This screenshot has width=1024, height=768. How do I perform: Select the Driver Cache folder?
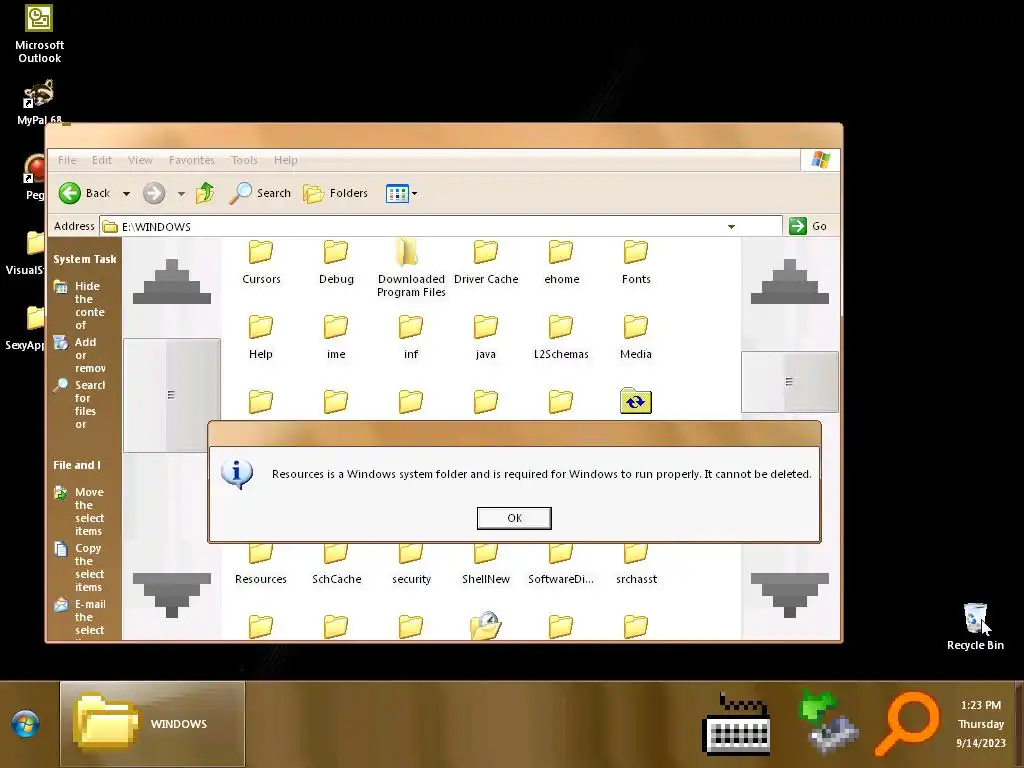[x=486, y=263]
